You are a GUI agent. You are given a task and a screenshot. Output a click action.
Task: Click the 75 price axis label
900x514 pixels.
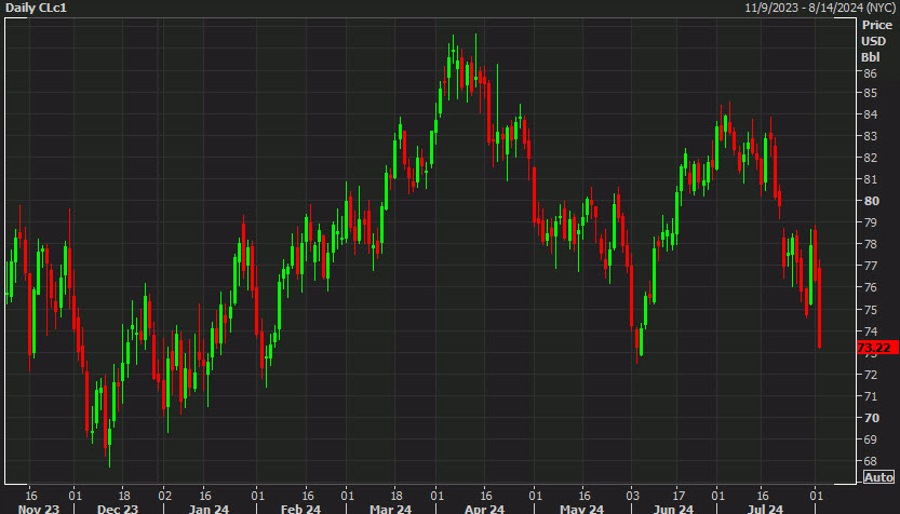[870, 310]
